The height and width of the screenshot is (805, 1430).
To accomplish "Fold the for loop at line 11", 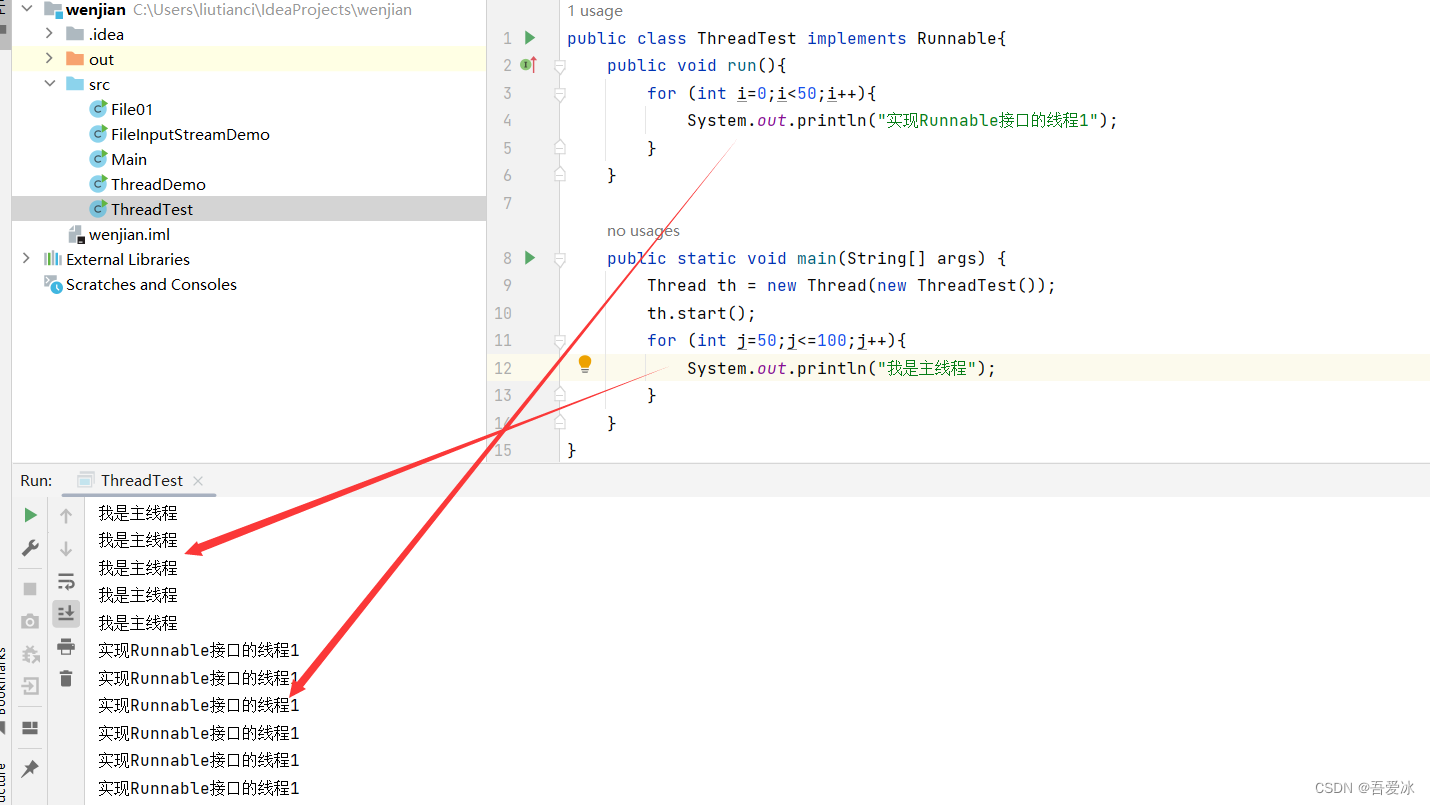I will (x=560, y=341).
